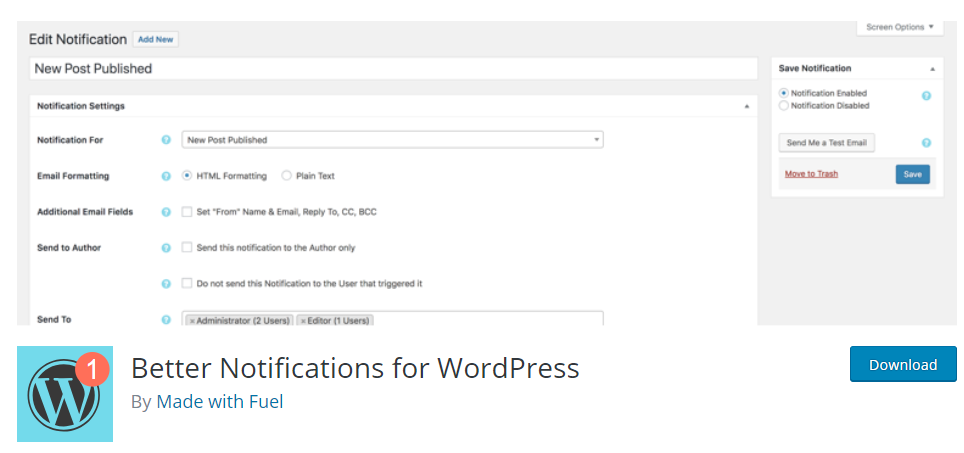Check Do not send to triggering User
964x453 pixels.
(x=187, y=283)
